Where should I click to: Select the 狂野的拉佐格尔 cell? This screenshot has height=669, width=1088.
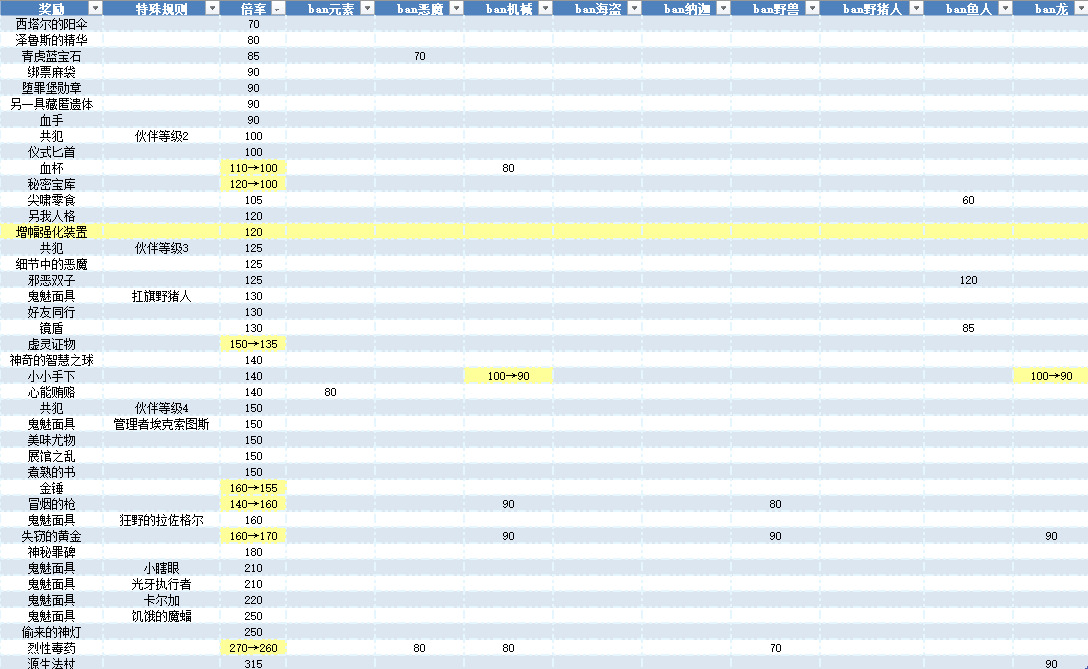point(162,519)
